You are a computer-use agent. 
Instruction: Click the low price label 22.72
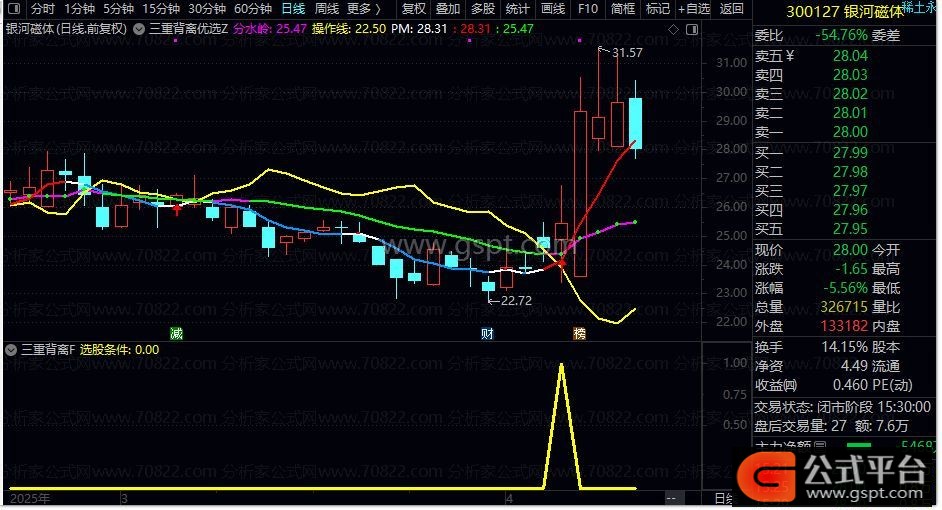click(x=516, y=300)
